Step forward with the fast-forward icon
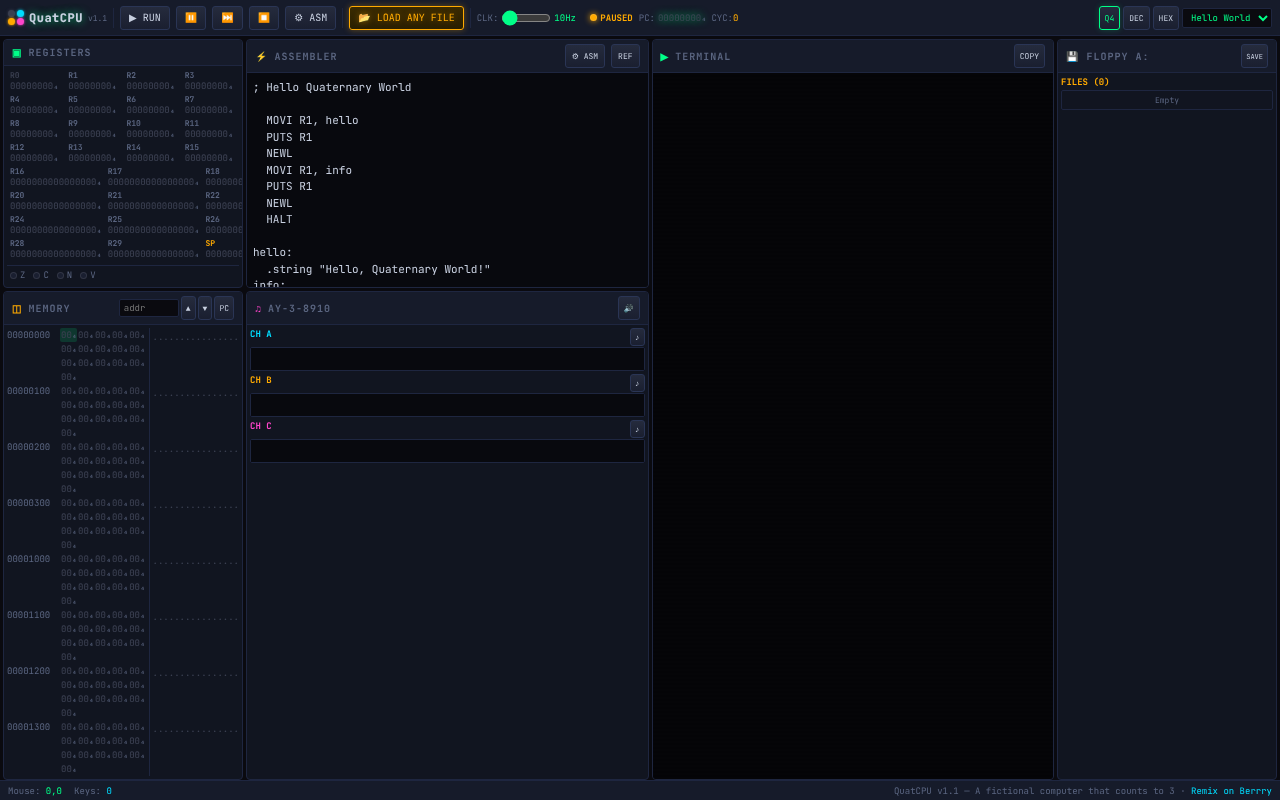 coord(227,18)
